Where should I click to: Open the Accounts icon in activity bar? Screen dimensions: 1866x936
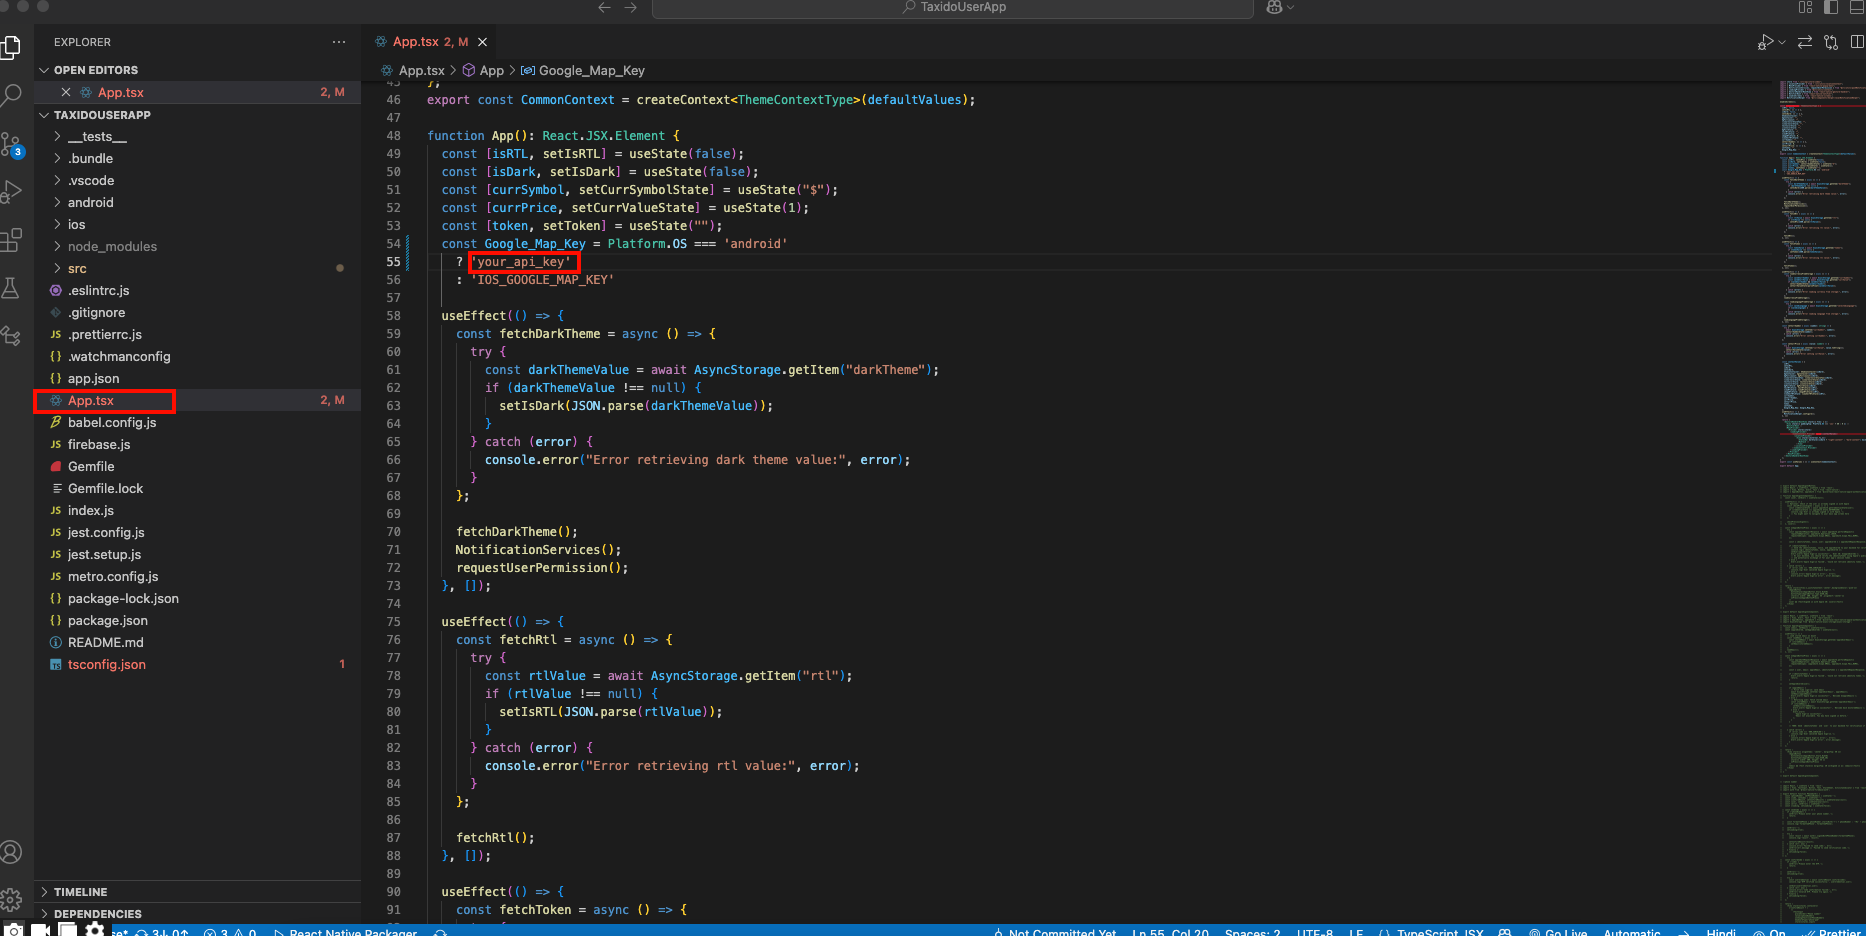[x=13, y=852]
